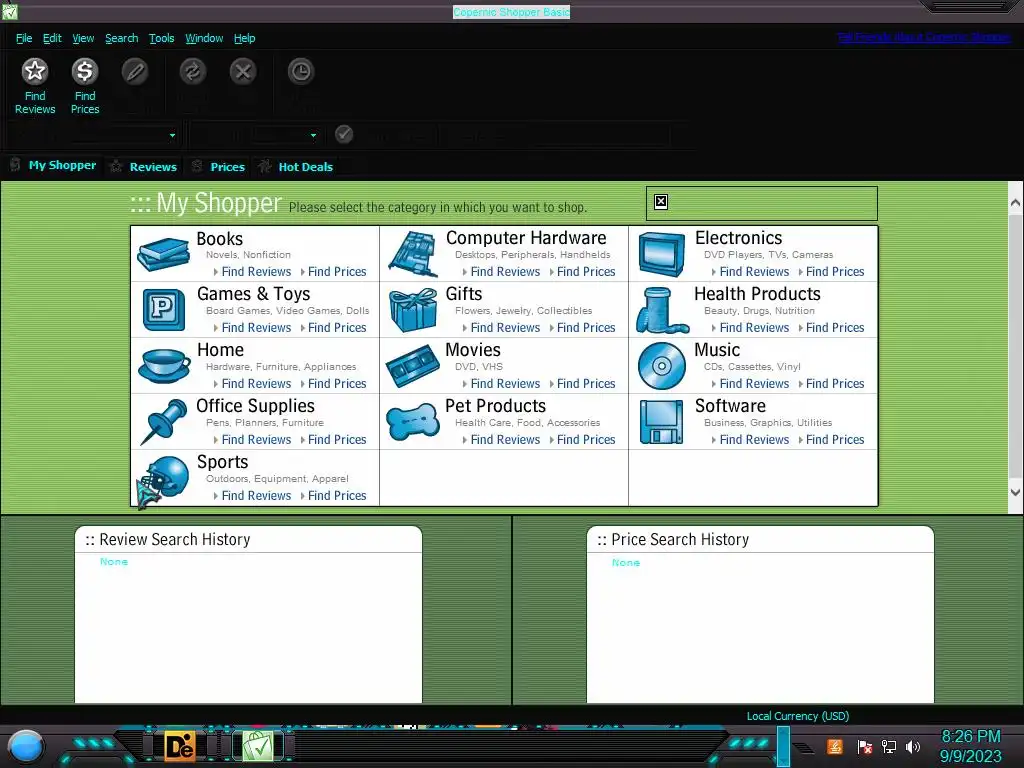Click Find Prices under Software
The width and height of the screenshot is (1024, 768).
pos(835,440)
